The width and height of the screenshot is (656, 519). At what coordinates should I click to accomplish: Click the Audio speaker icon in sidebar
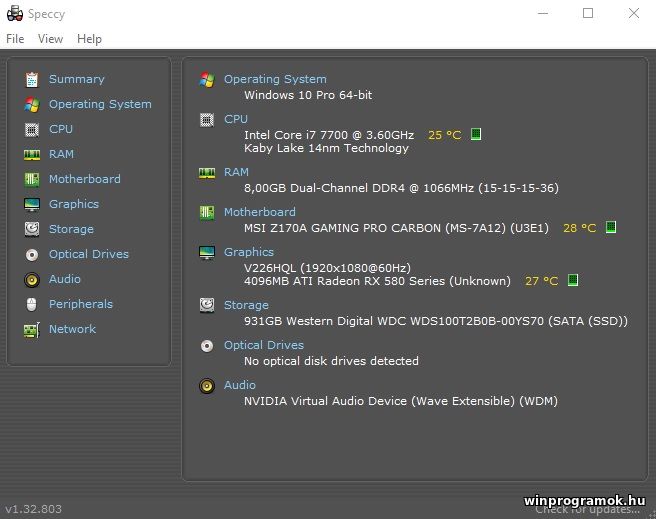[32, 279]
